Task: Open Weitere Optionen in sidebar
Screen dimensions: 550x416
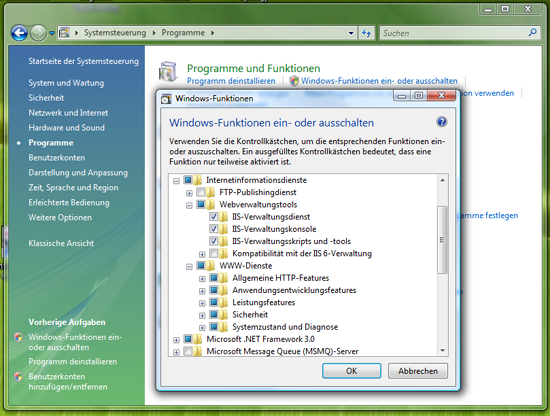Action: (x=60, y=217)
